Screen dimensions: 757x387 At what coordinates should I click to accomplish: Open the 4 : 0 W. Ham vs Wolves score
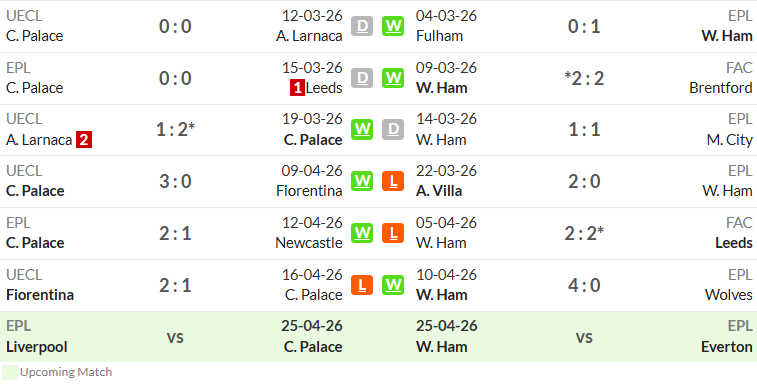pos(584,285)
